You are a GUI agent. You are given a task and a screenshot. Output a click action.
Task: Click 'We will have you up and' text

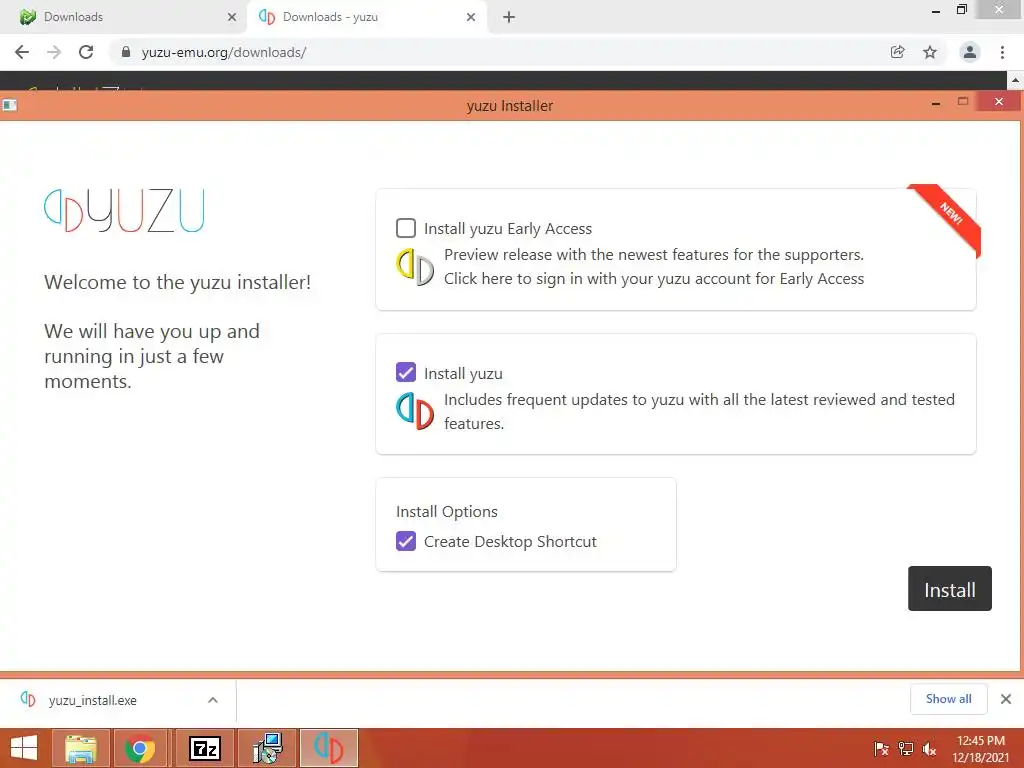tap(152, 331)
